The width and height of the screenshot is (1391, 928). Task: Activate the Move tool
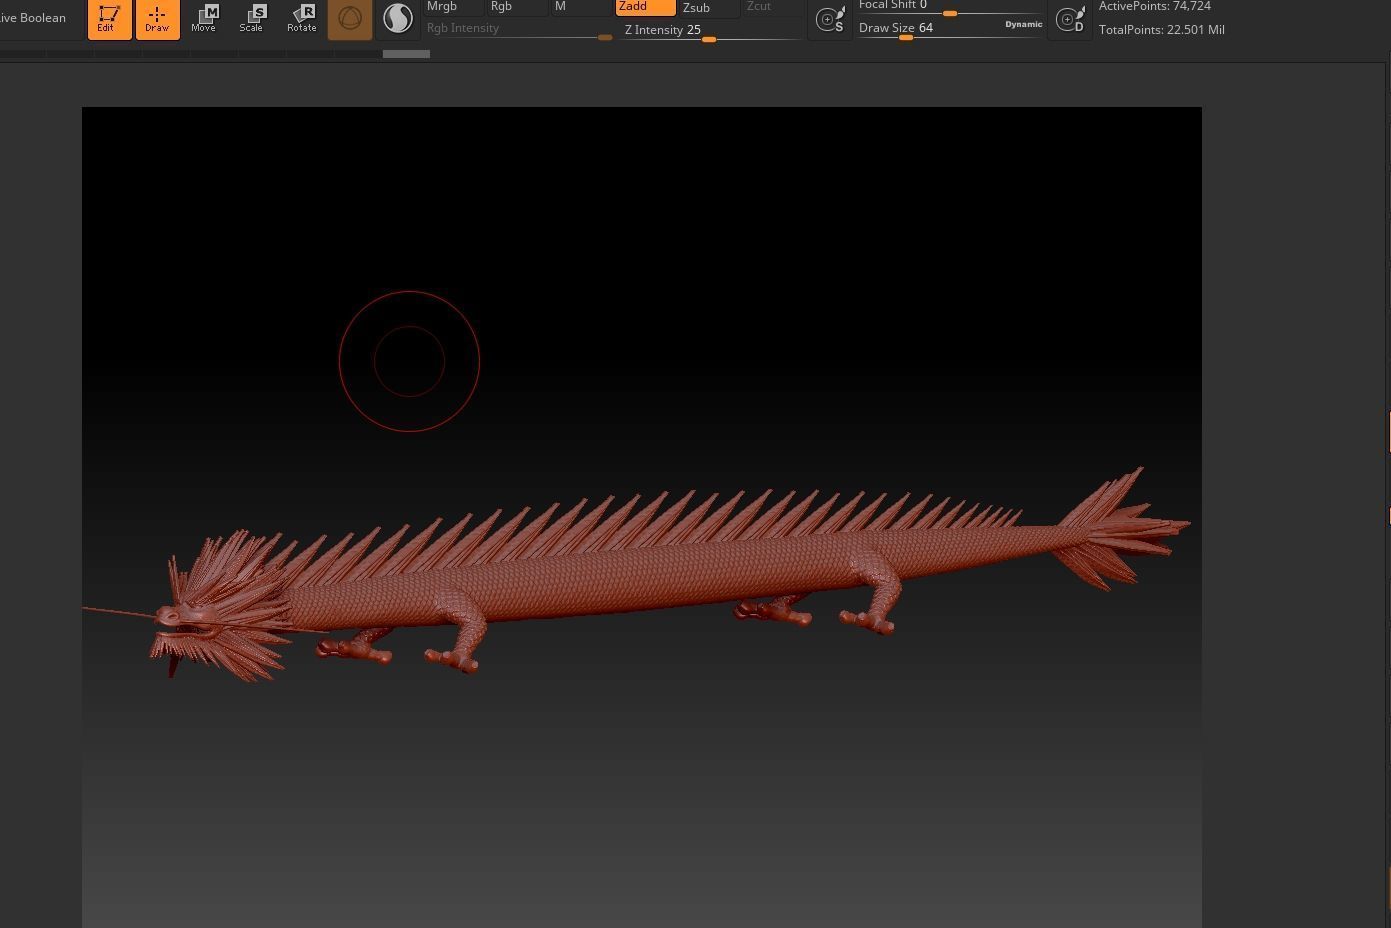pyautogui.click(x=204, y=18)
